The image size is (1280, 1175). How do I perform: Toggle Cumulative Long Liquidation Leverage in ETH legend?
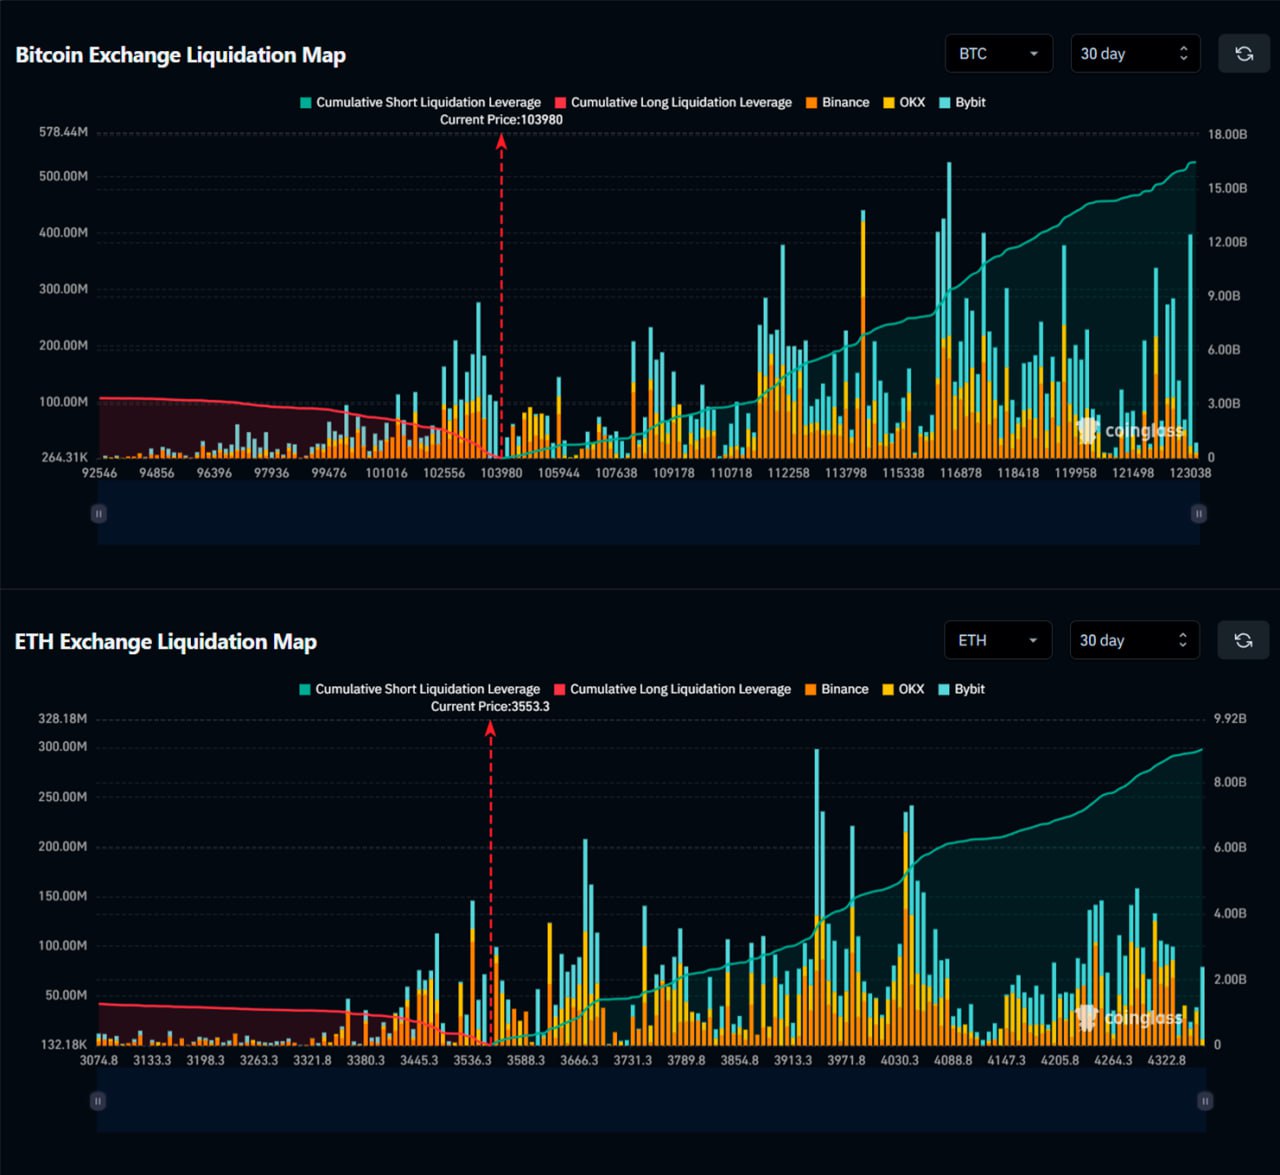point(672,689)
